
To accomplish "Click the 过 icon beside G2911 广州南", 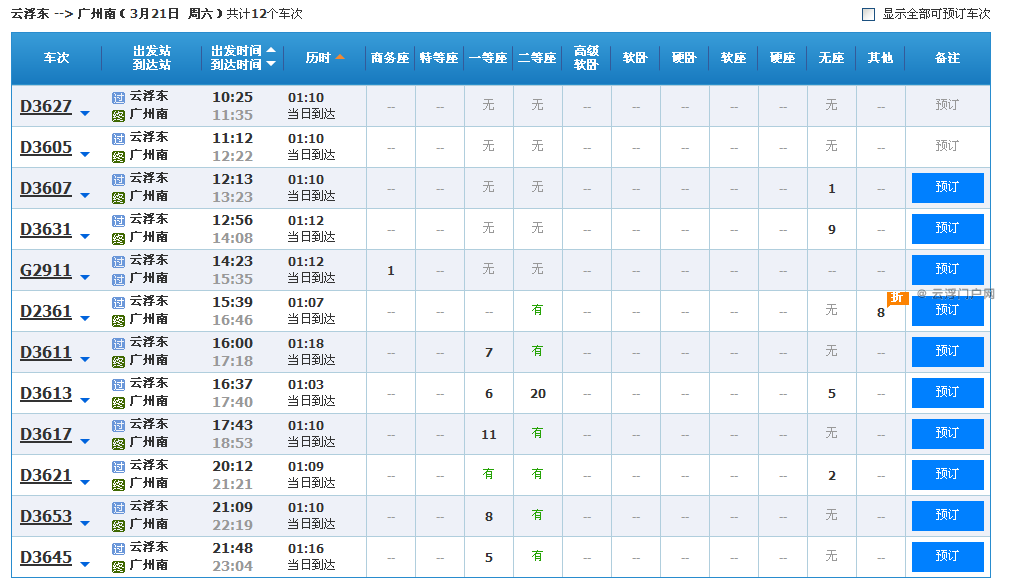I will [118, 280].
